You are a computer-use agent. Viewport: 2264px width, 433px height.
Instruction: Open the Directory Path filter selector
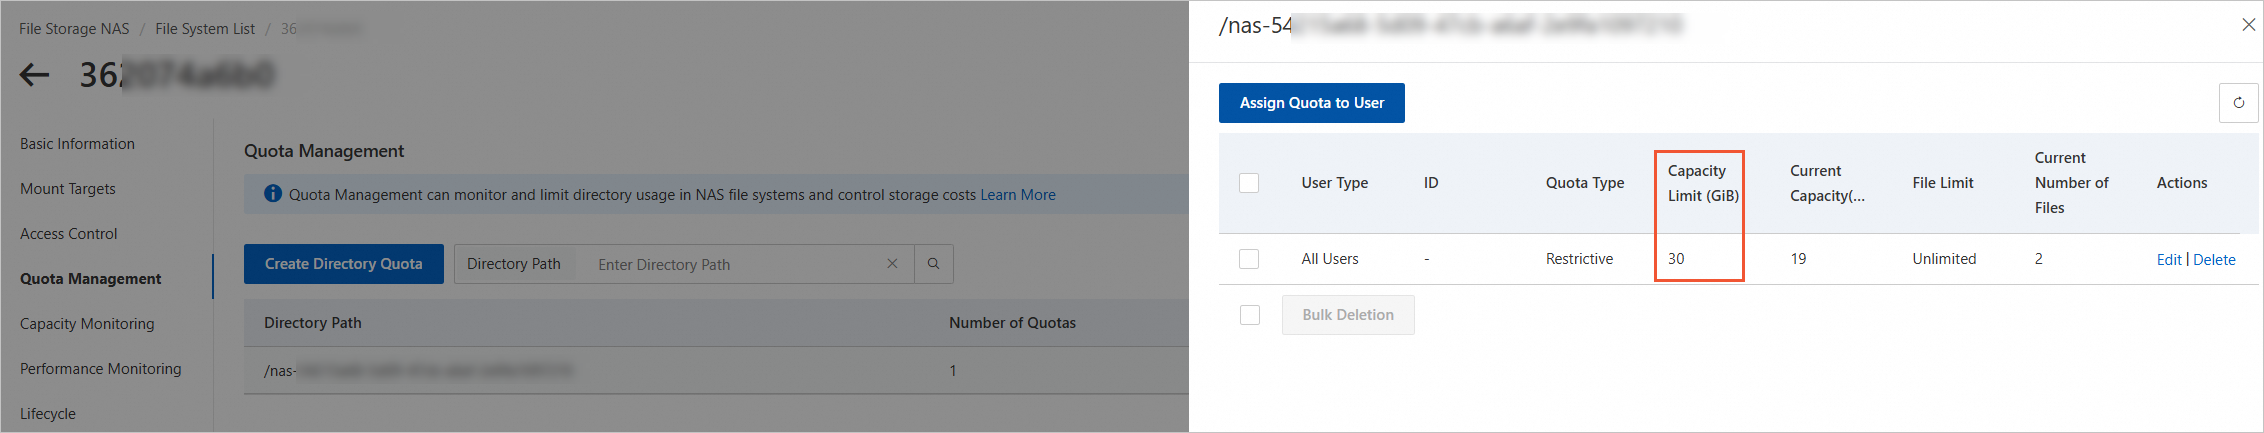[514, 264]
